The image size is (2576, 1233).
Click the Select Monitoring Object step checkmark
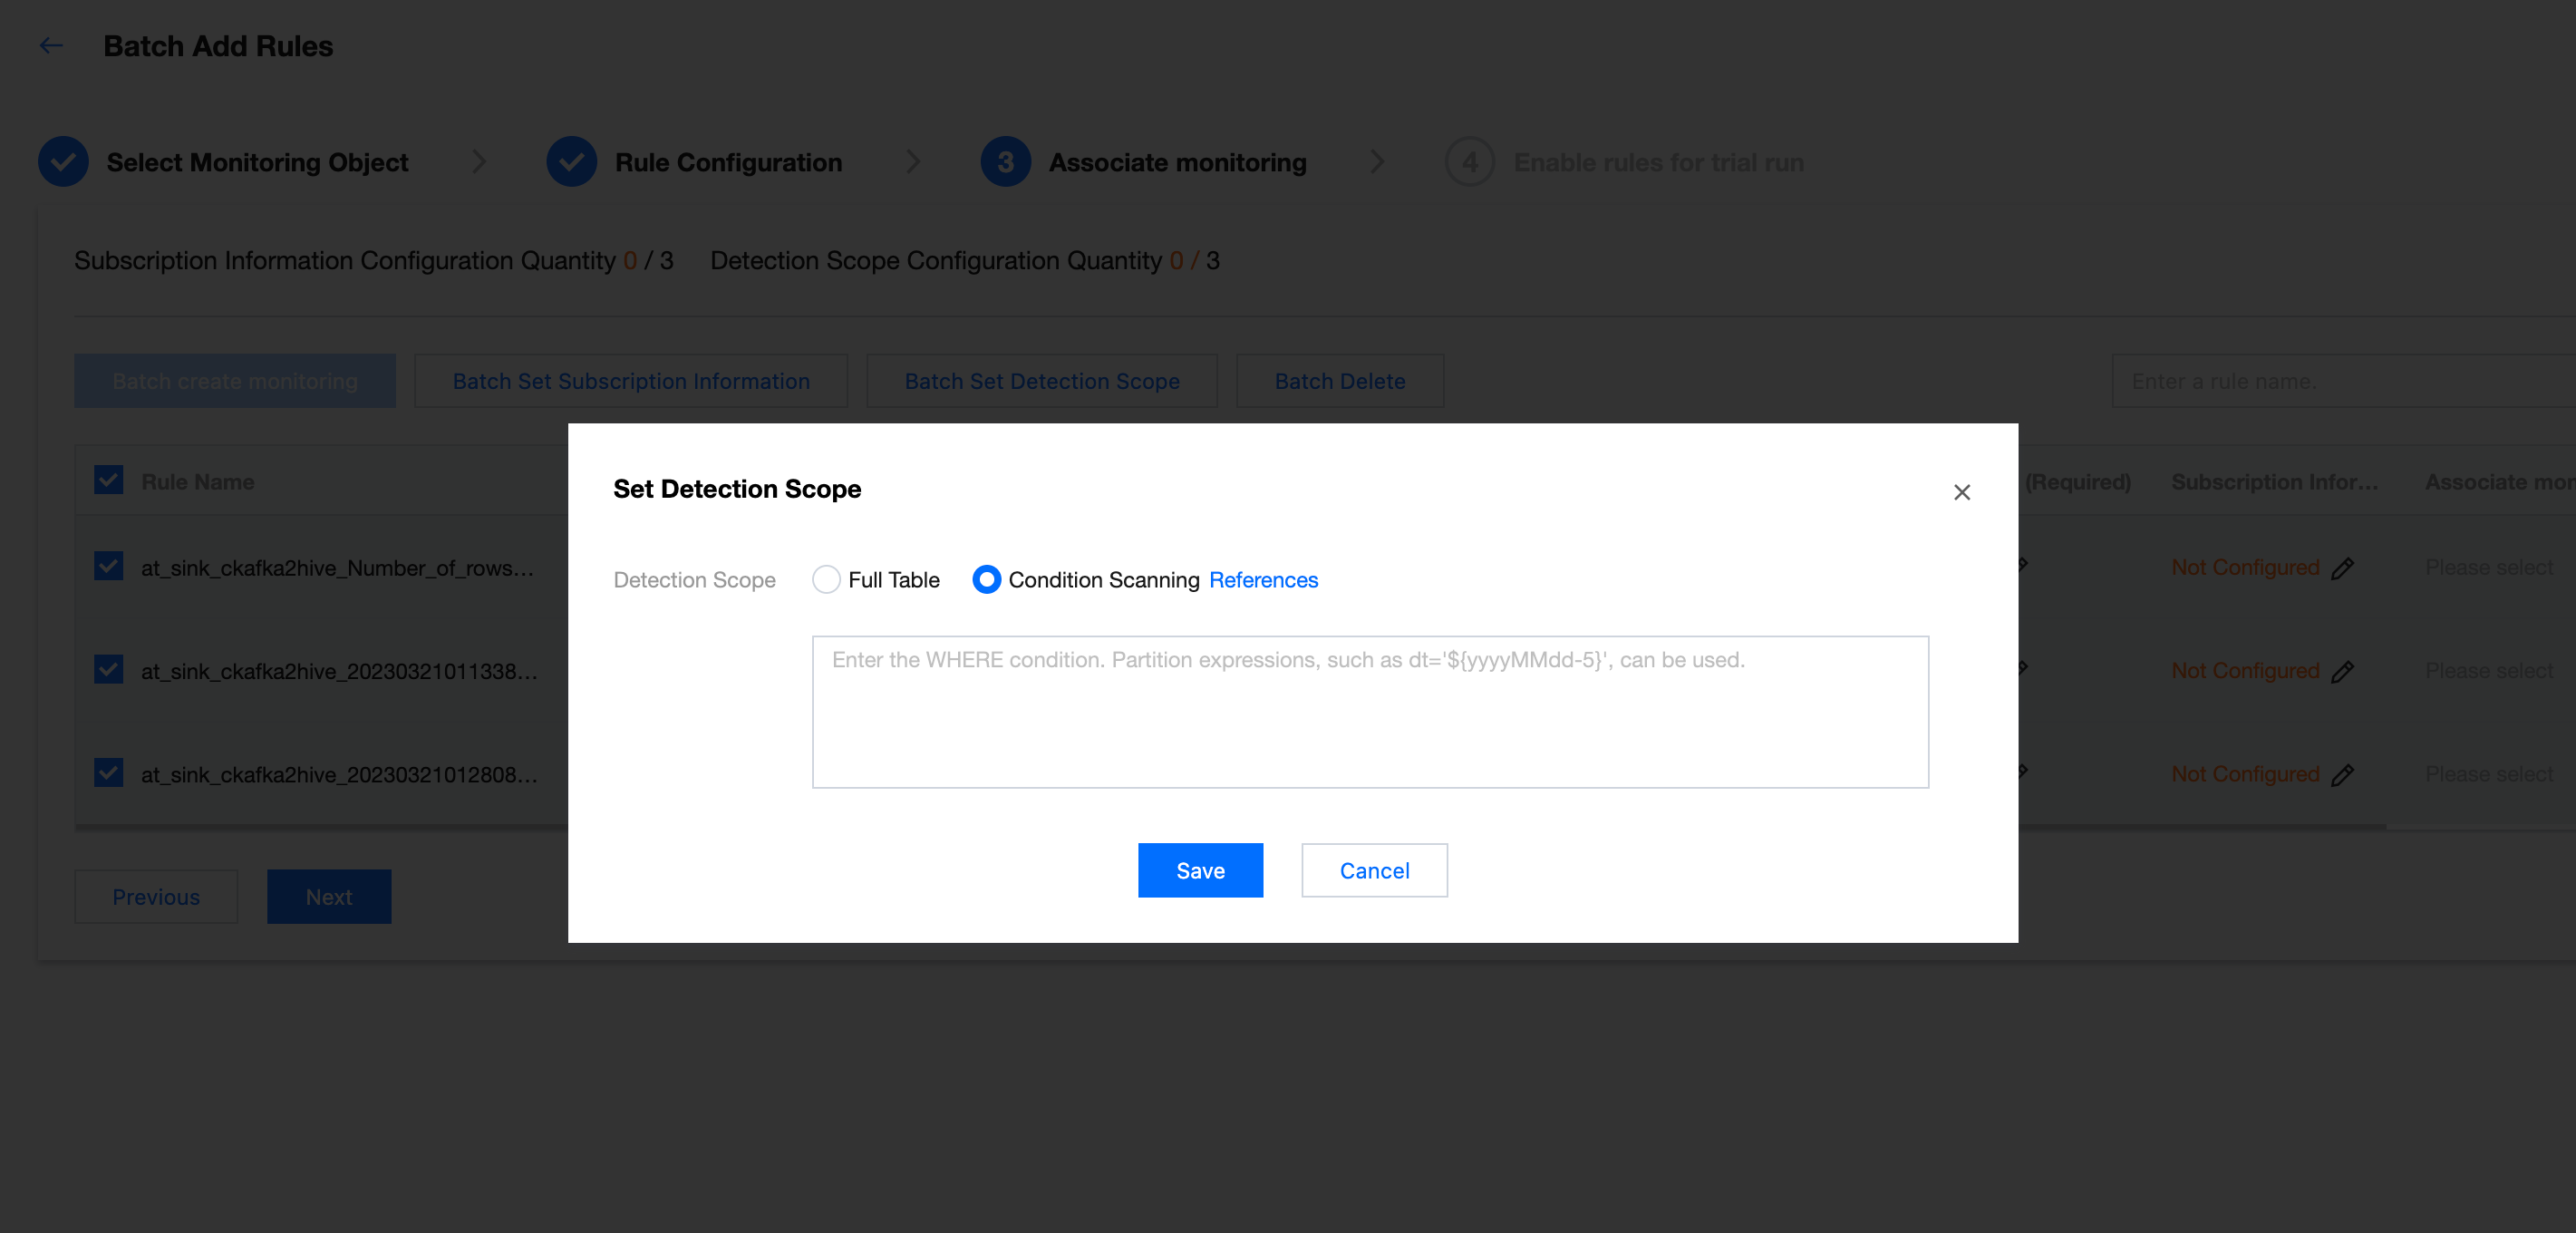click(63, 162)
